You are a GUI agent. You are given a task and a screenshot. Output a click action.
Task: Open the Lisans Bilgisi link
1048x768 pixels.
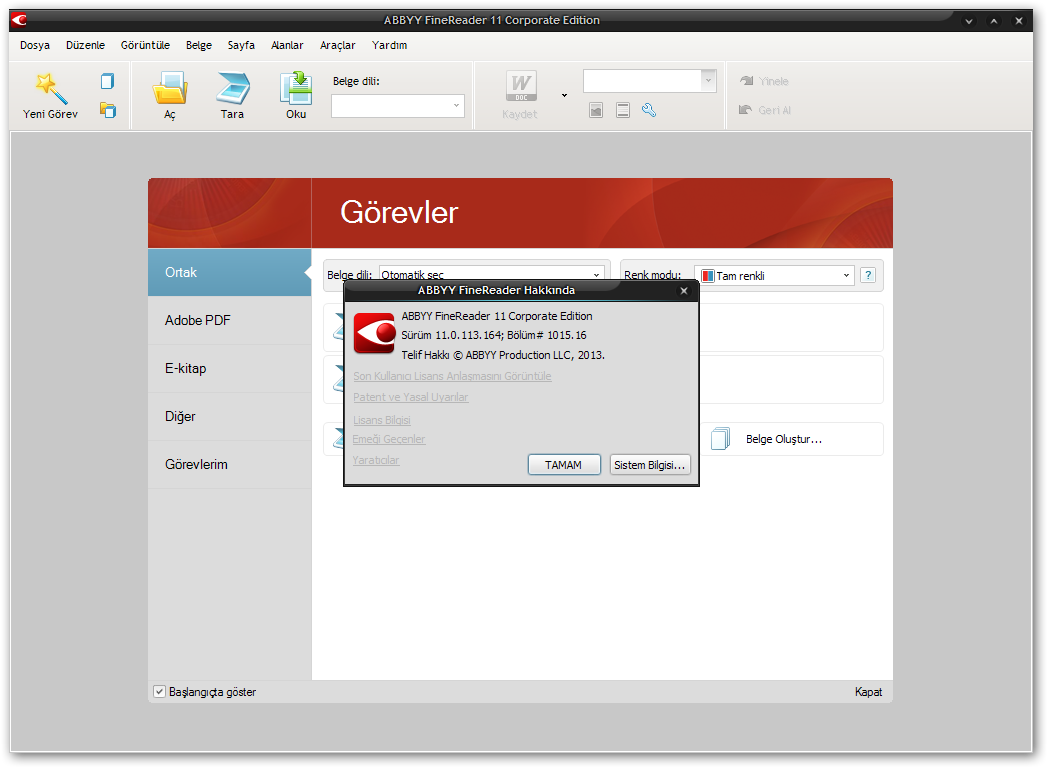(x=382, y=420)
